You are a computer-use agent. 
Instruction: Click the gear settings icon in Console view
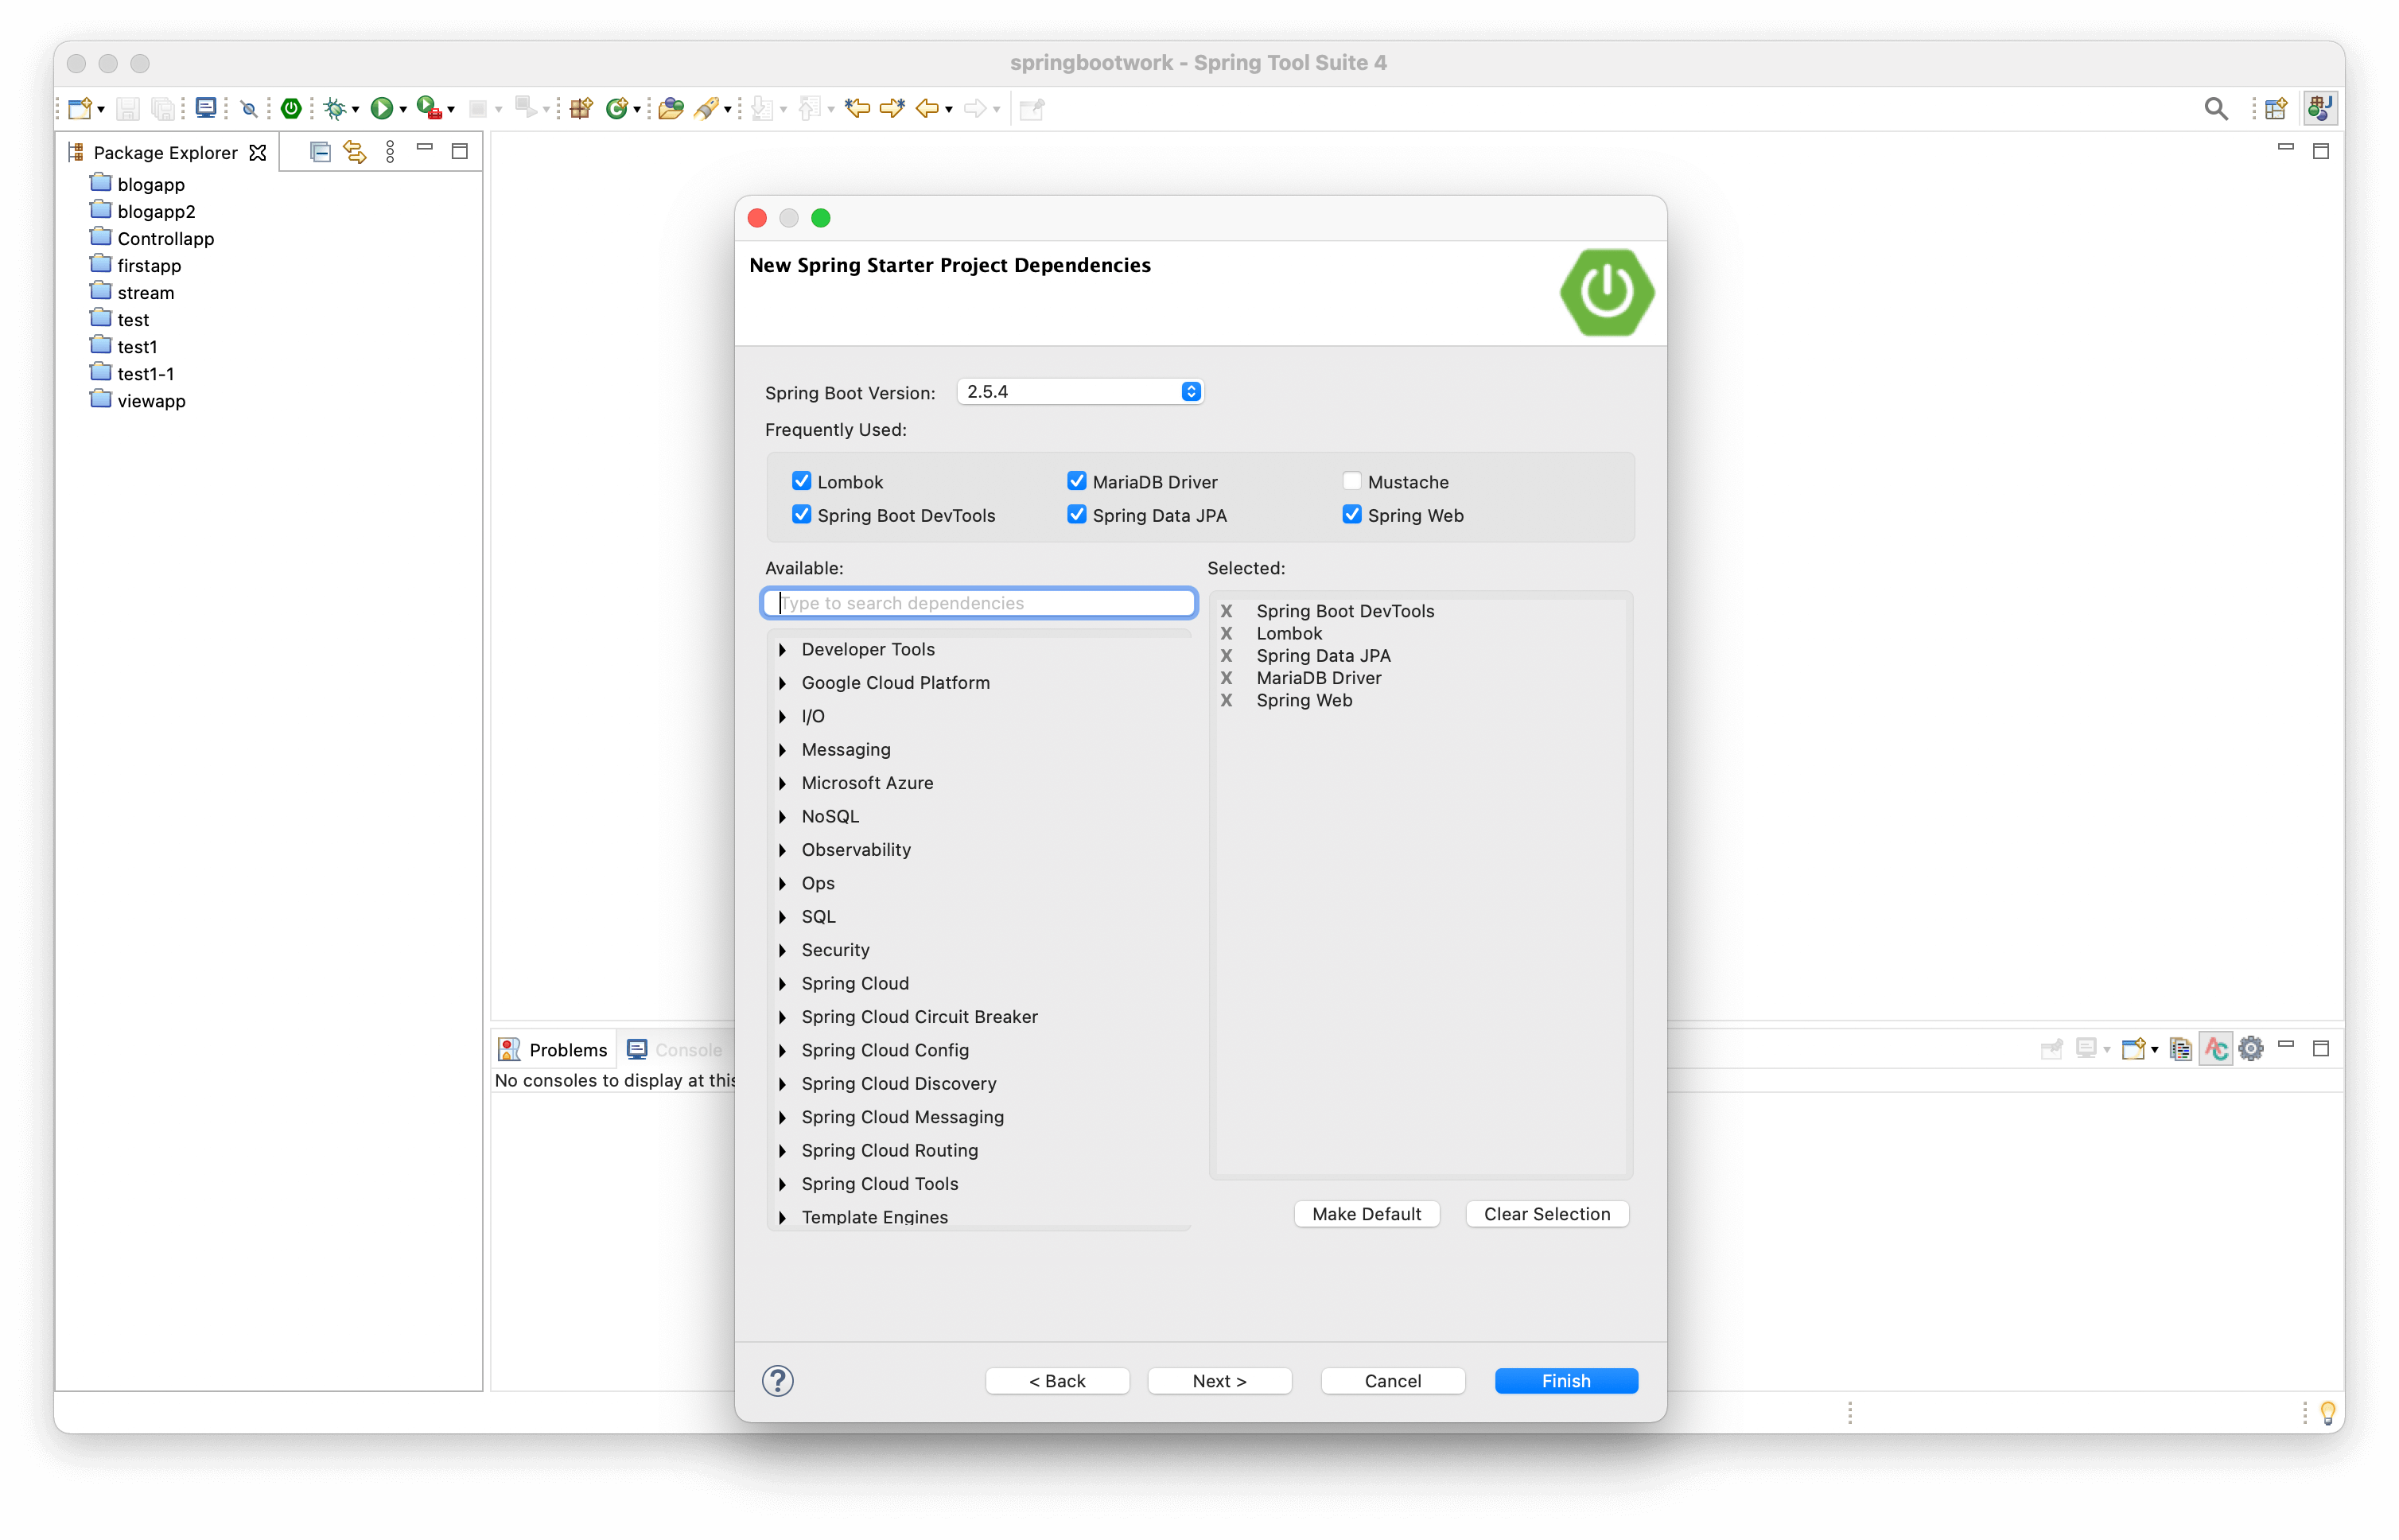[x=2250, y=1049]
